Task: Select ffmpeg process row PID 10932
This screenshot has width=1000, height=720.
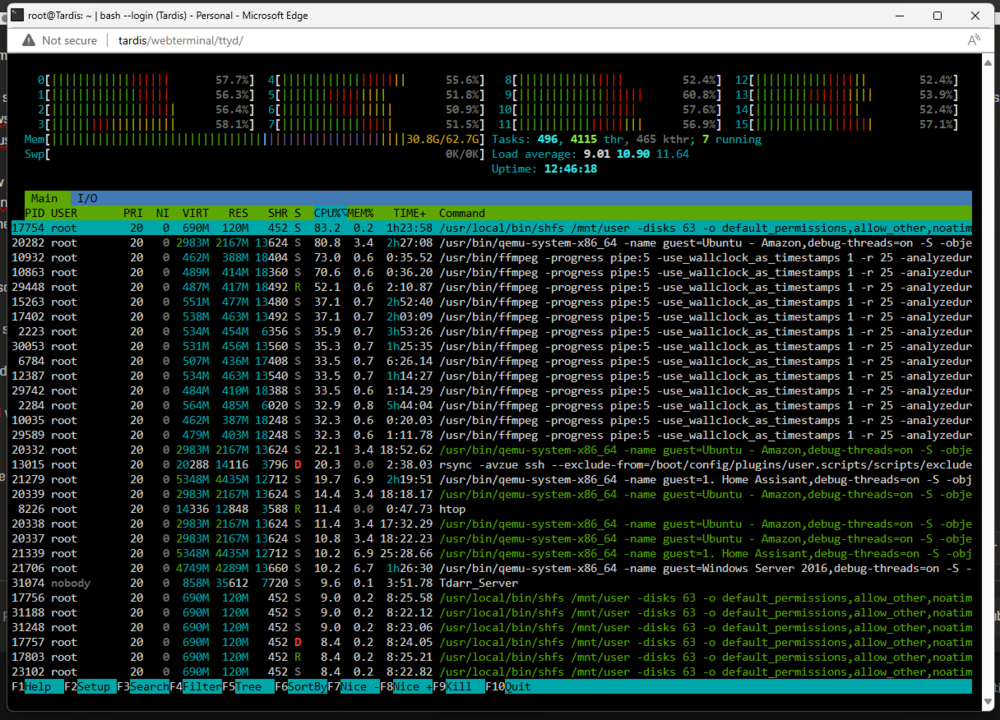Action: (x=492, y=258)
